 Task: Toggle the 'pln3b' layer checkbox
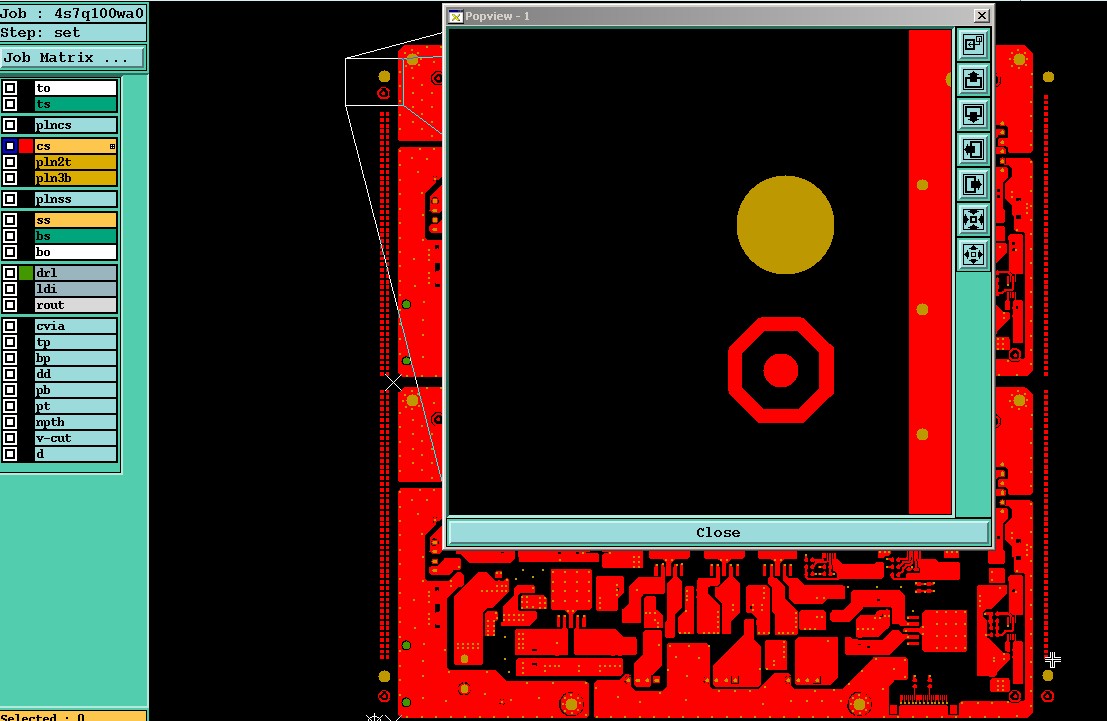[x=10, y=179]
